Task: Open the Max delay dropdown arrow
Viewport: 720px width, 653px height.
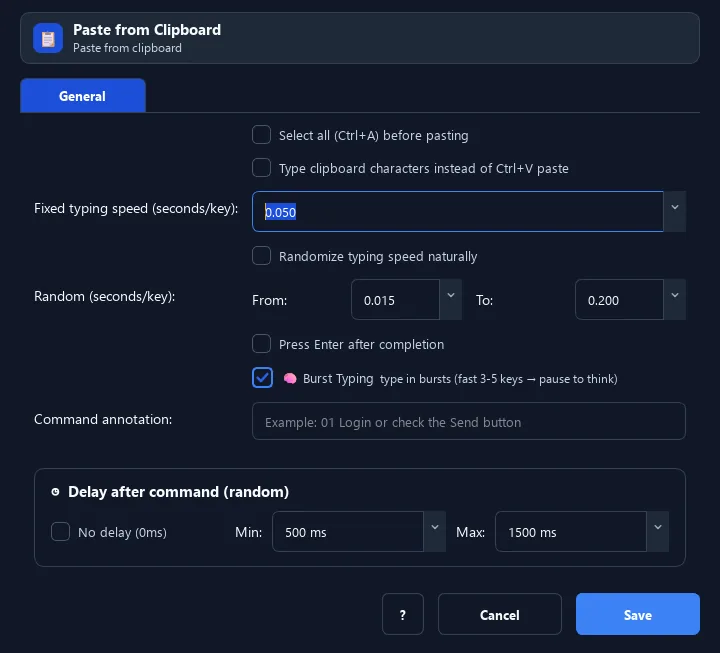Action: 658,531
